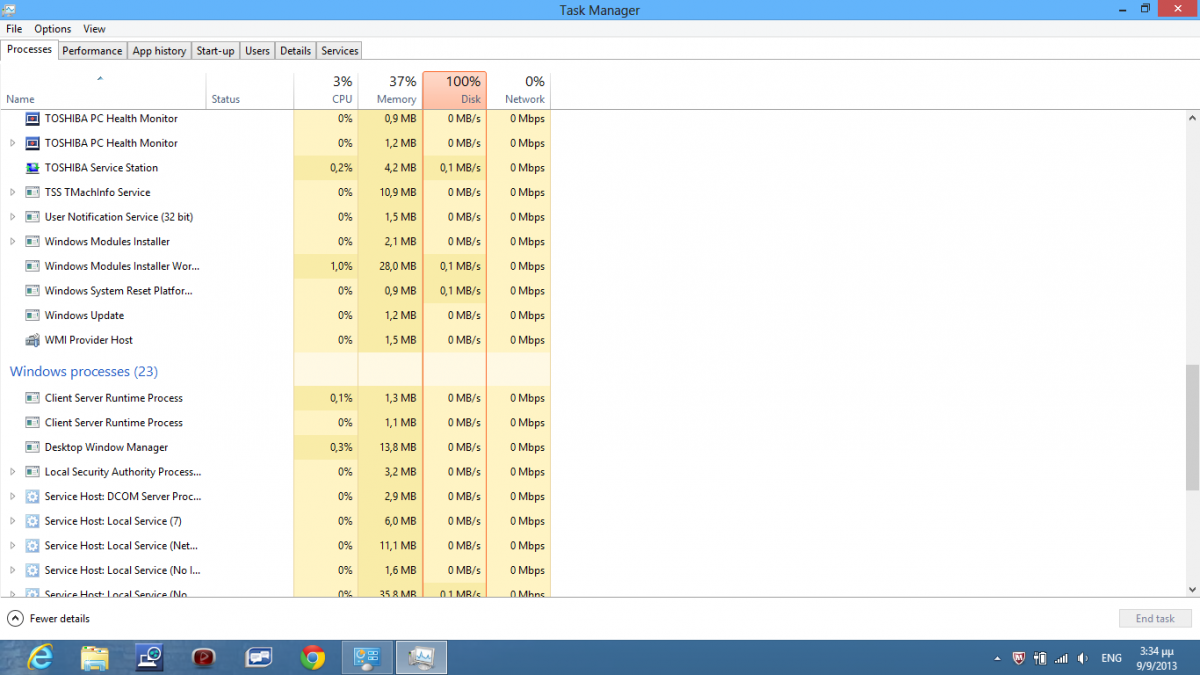The height and width of the screenshot is (675, 1200).
Task: Expand User Notification Service (32 bit)
Action: click(12, 217)
